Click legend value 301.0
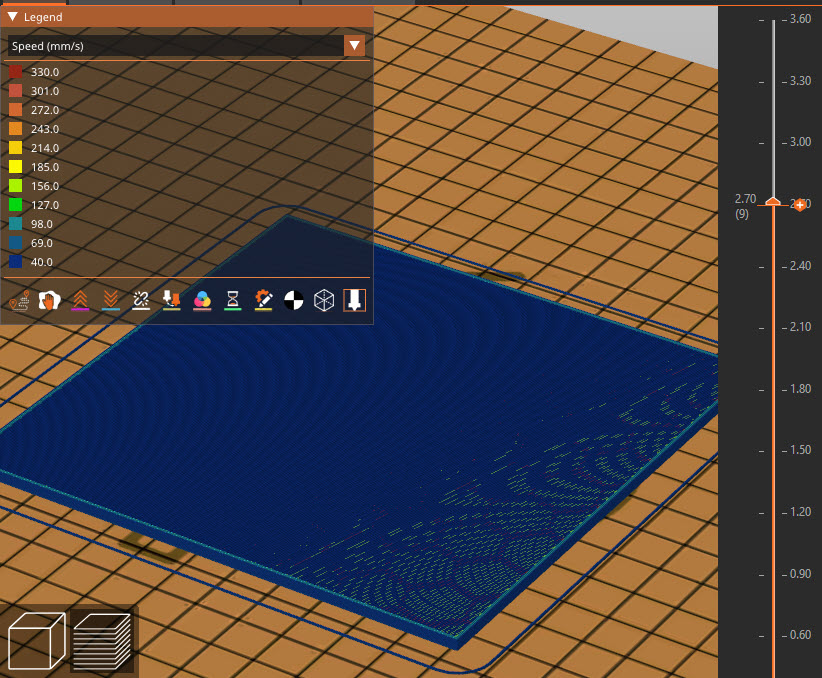 tap(45, 91)
